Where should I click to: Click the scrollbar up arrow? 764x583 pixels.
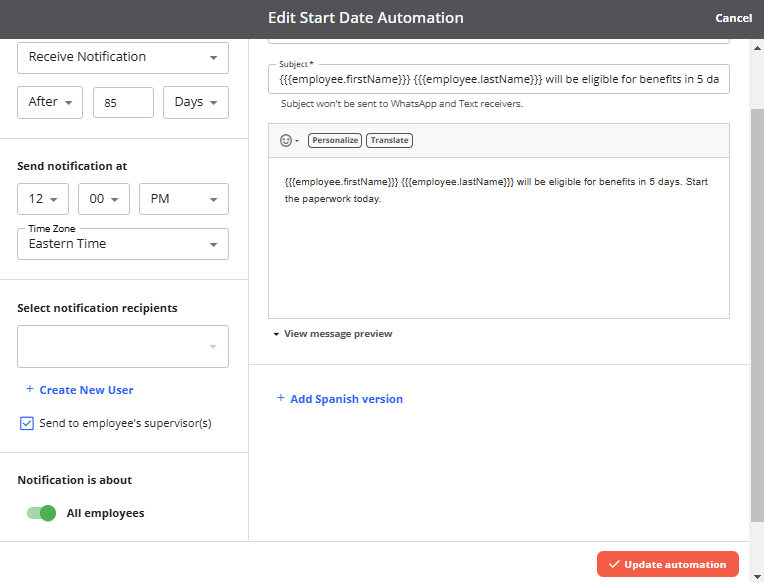pos(757,48)
